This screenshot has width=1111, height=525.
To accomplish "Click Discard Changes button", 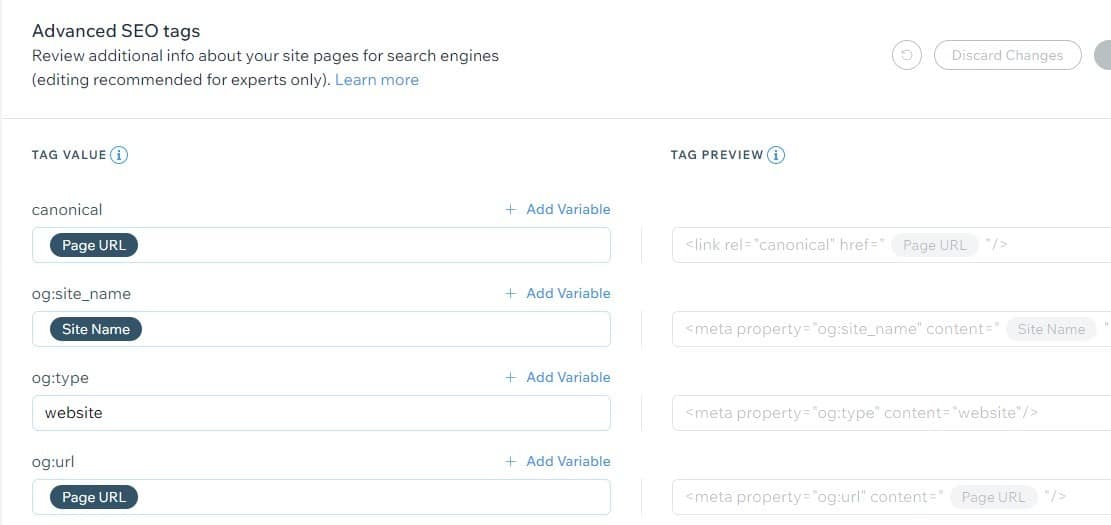I will 1008,55.
